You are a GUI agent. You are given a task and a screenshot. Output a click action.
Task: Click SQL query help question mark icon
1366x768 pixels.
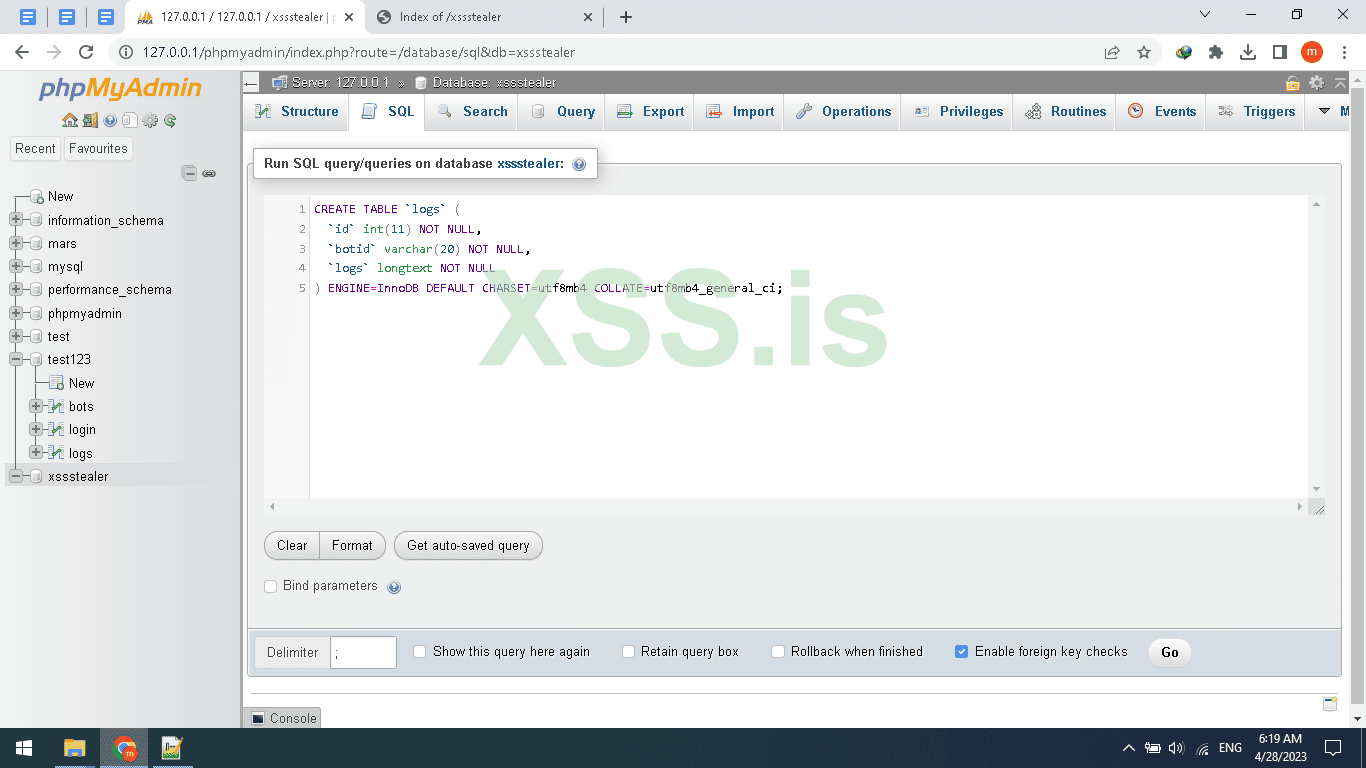click(x=579, y=164)
